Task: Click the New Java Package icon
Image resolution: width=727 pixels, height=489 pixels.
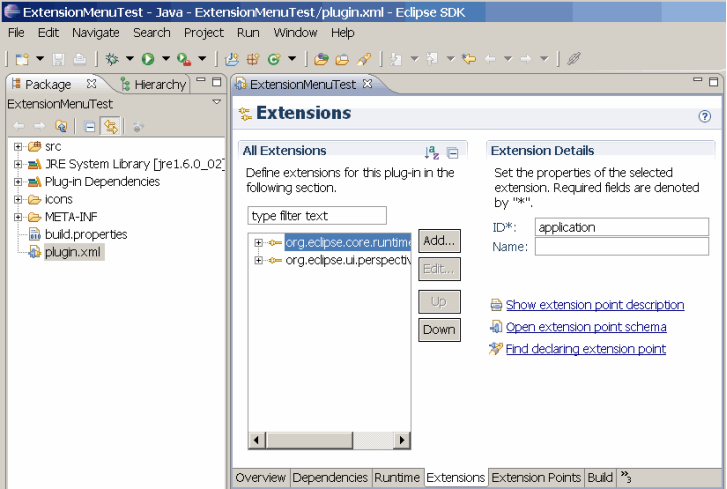Action: tap(253, 59)
